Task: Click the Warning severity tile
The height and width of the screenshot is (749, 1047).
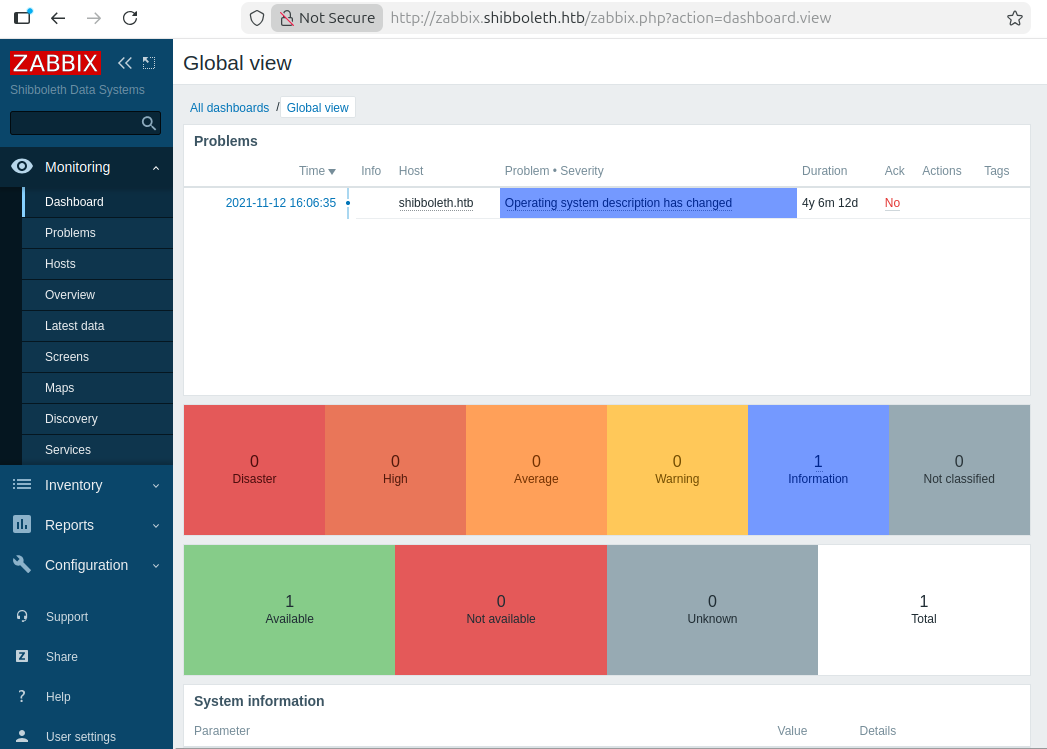Action: point(677,470)
